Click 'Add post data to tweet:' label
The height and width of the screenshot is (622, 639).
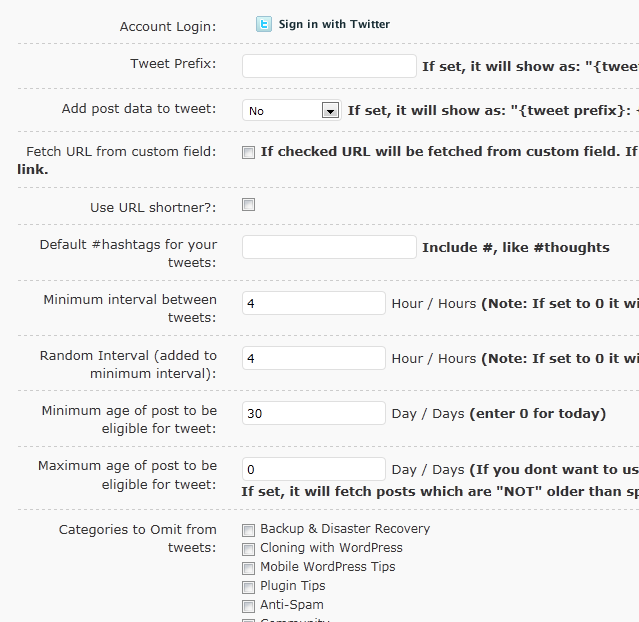coord(139,109)
